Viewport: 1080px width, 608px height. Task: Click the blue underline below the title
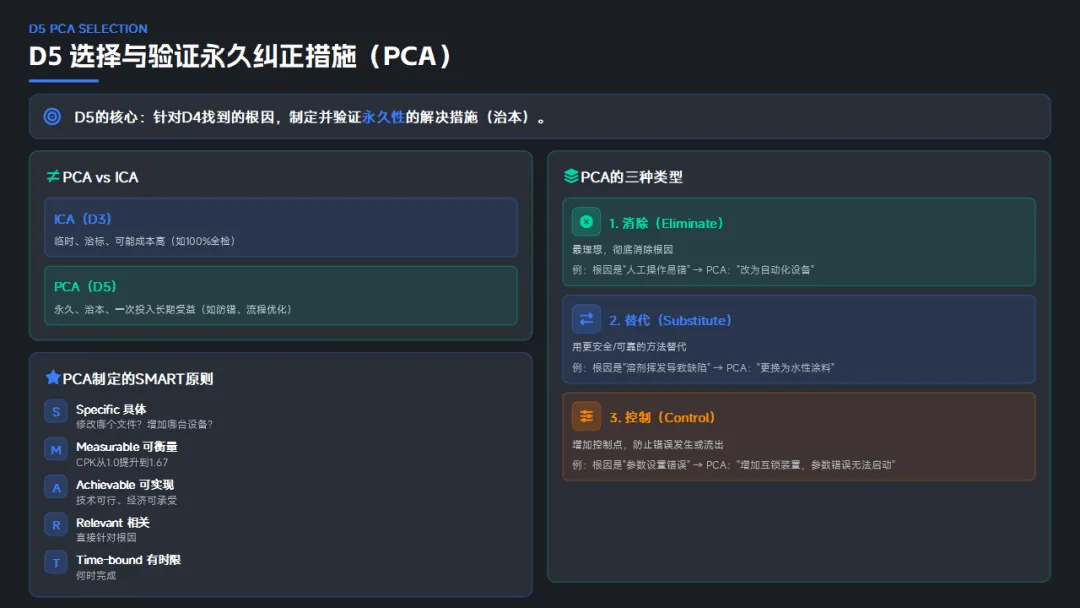click(x=64, y=81)
